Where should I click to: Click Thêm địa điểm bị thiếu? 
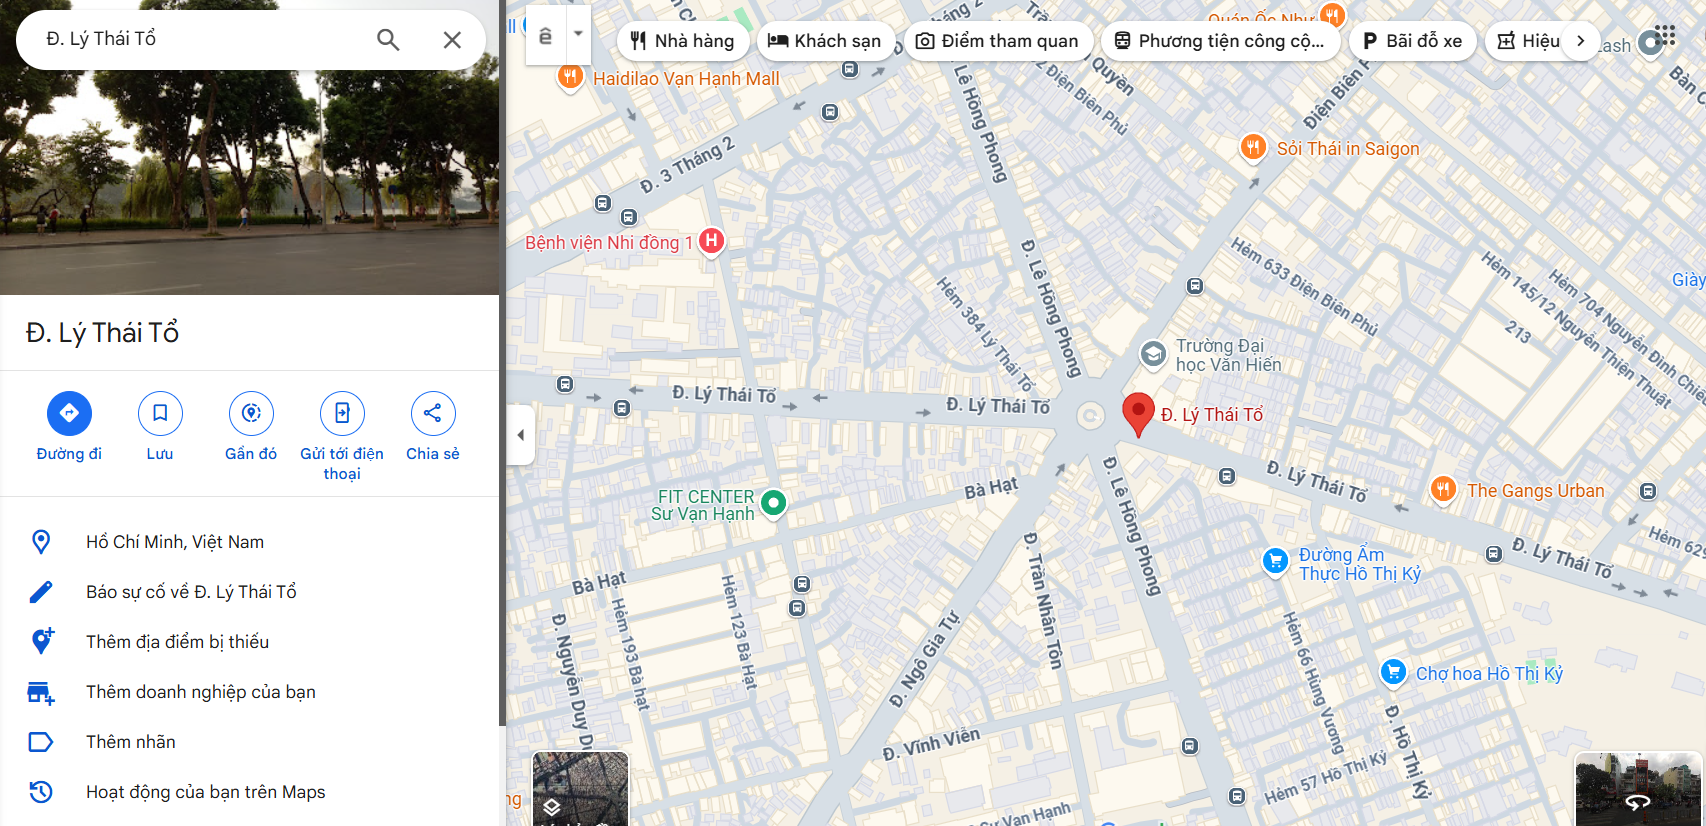click(x=249, y=642)
